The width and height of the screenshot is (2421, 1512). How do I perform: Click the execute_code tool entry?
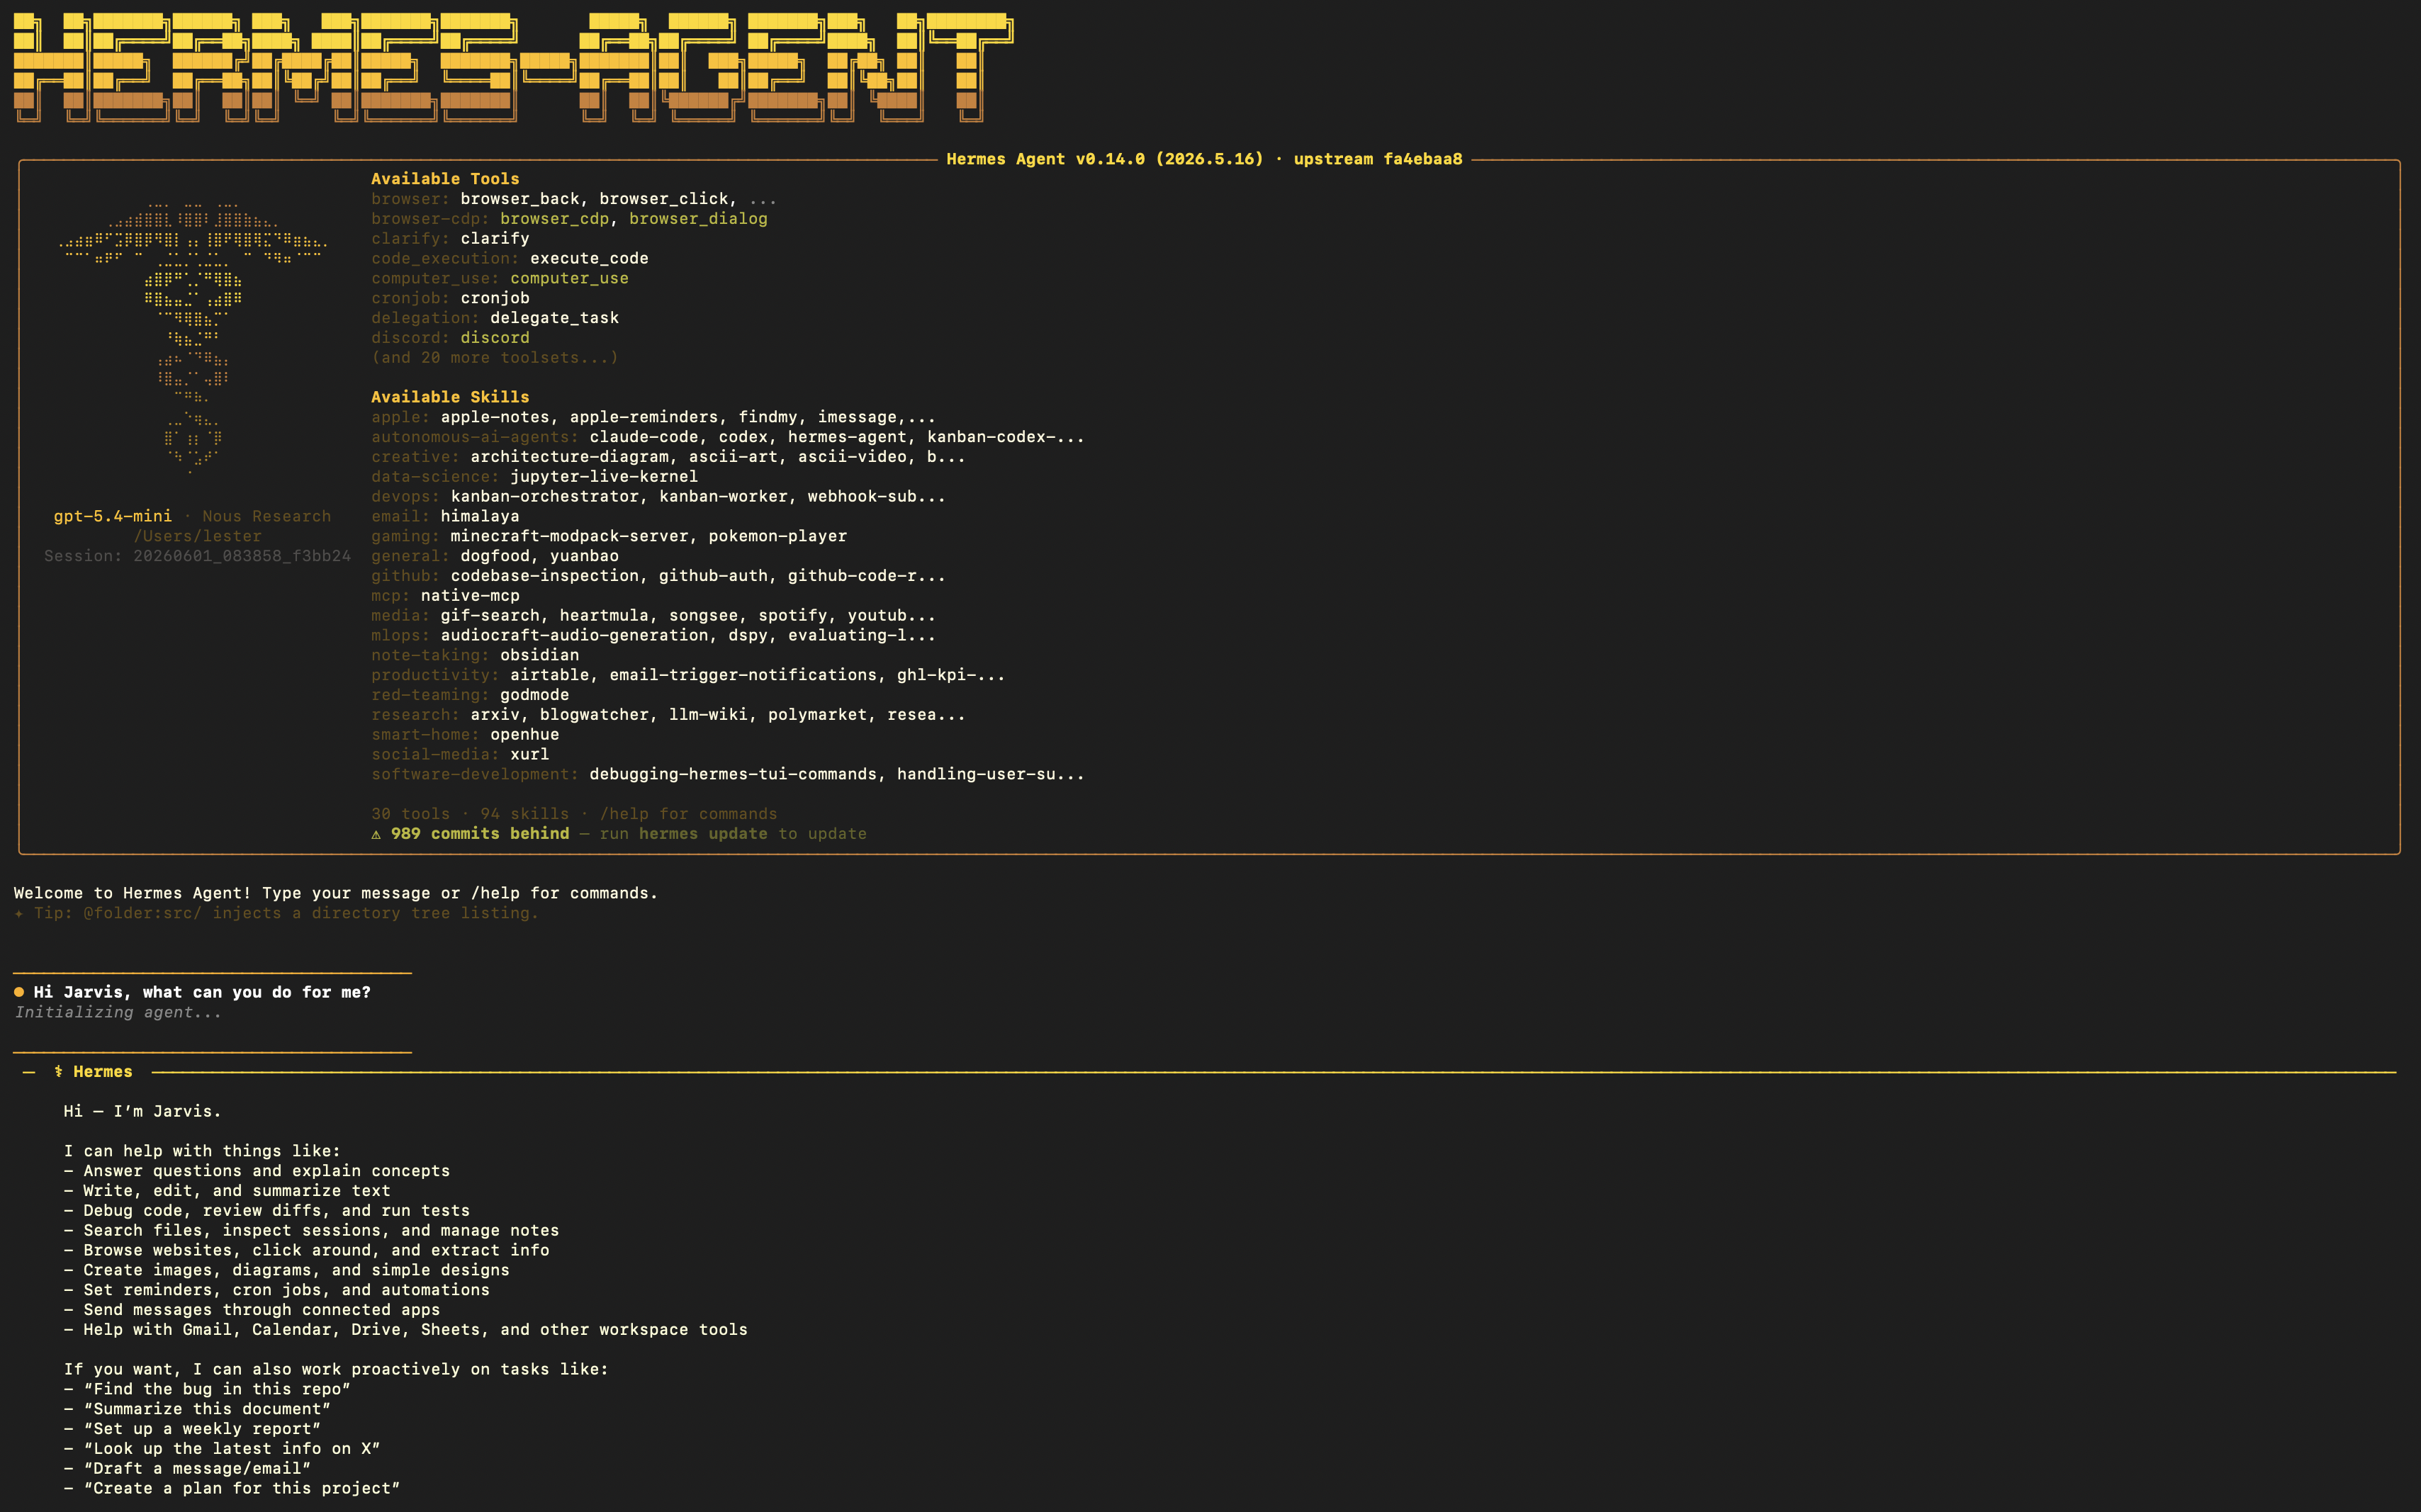[589, 258]
